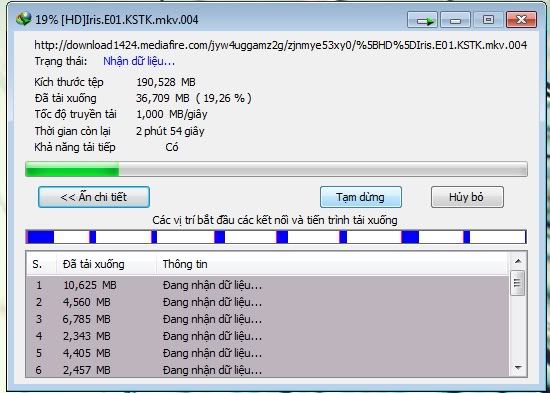Click the scrollbar down arrow in connection list
The height and width of the screenshot is (393, 550).
coord(518,367)
